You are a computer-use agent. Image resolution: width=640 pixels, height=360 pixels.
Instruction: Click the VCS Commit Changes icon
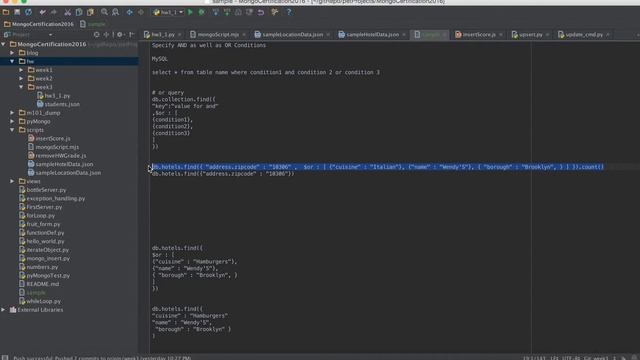(227, 12)
